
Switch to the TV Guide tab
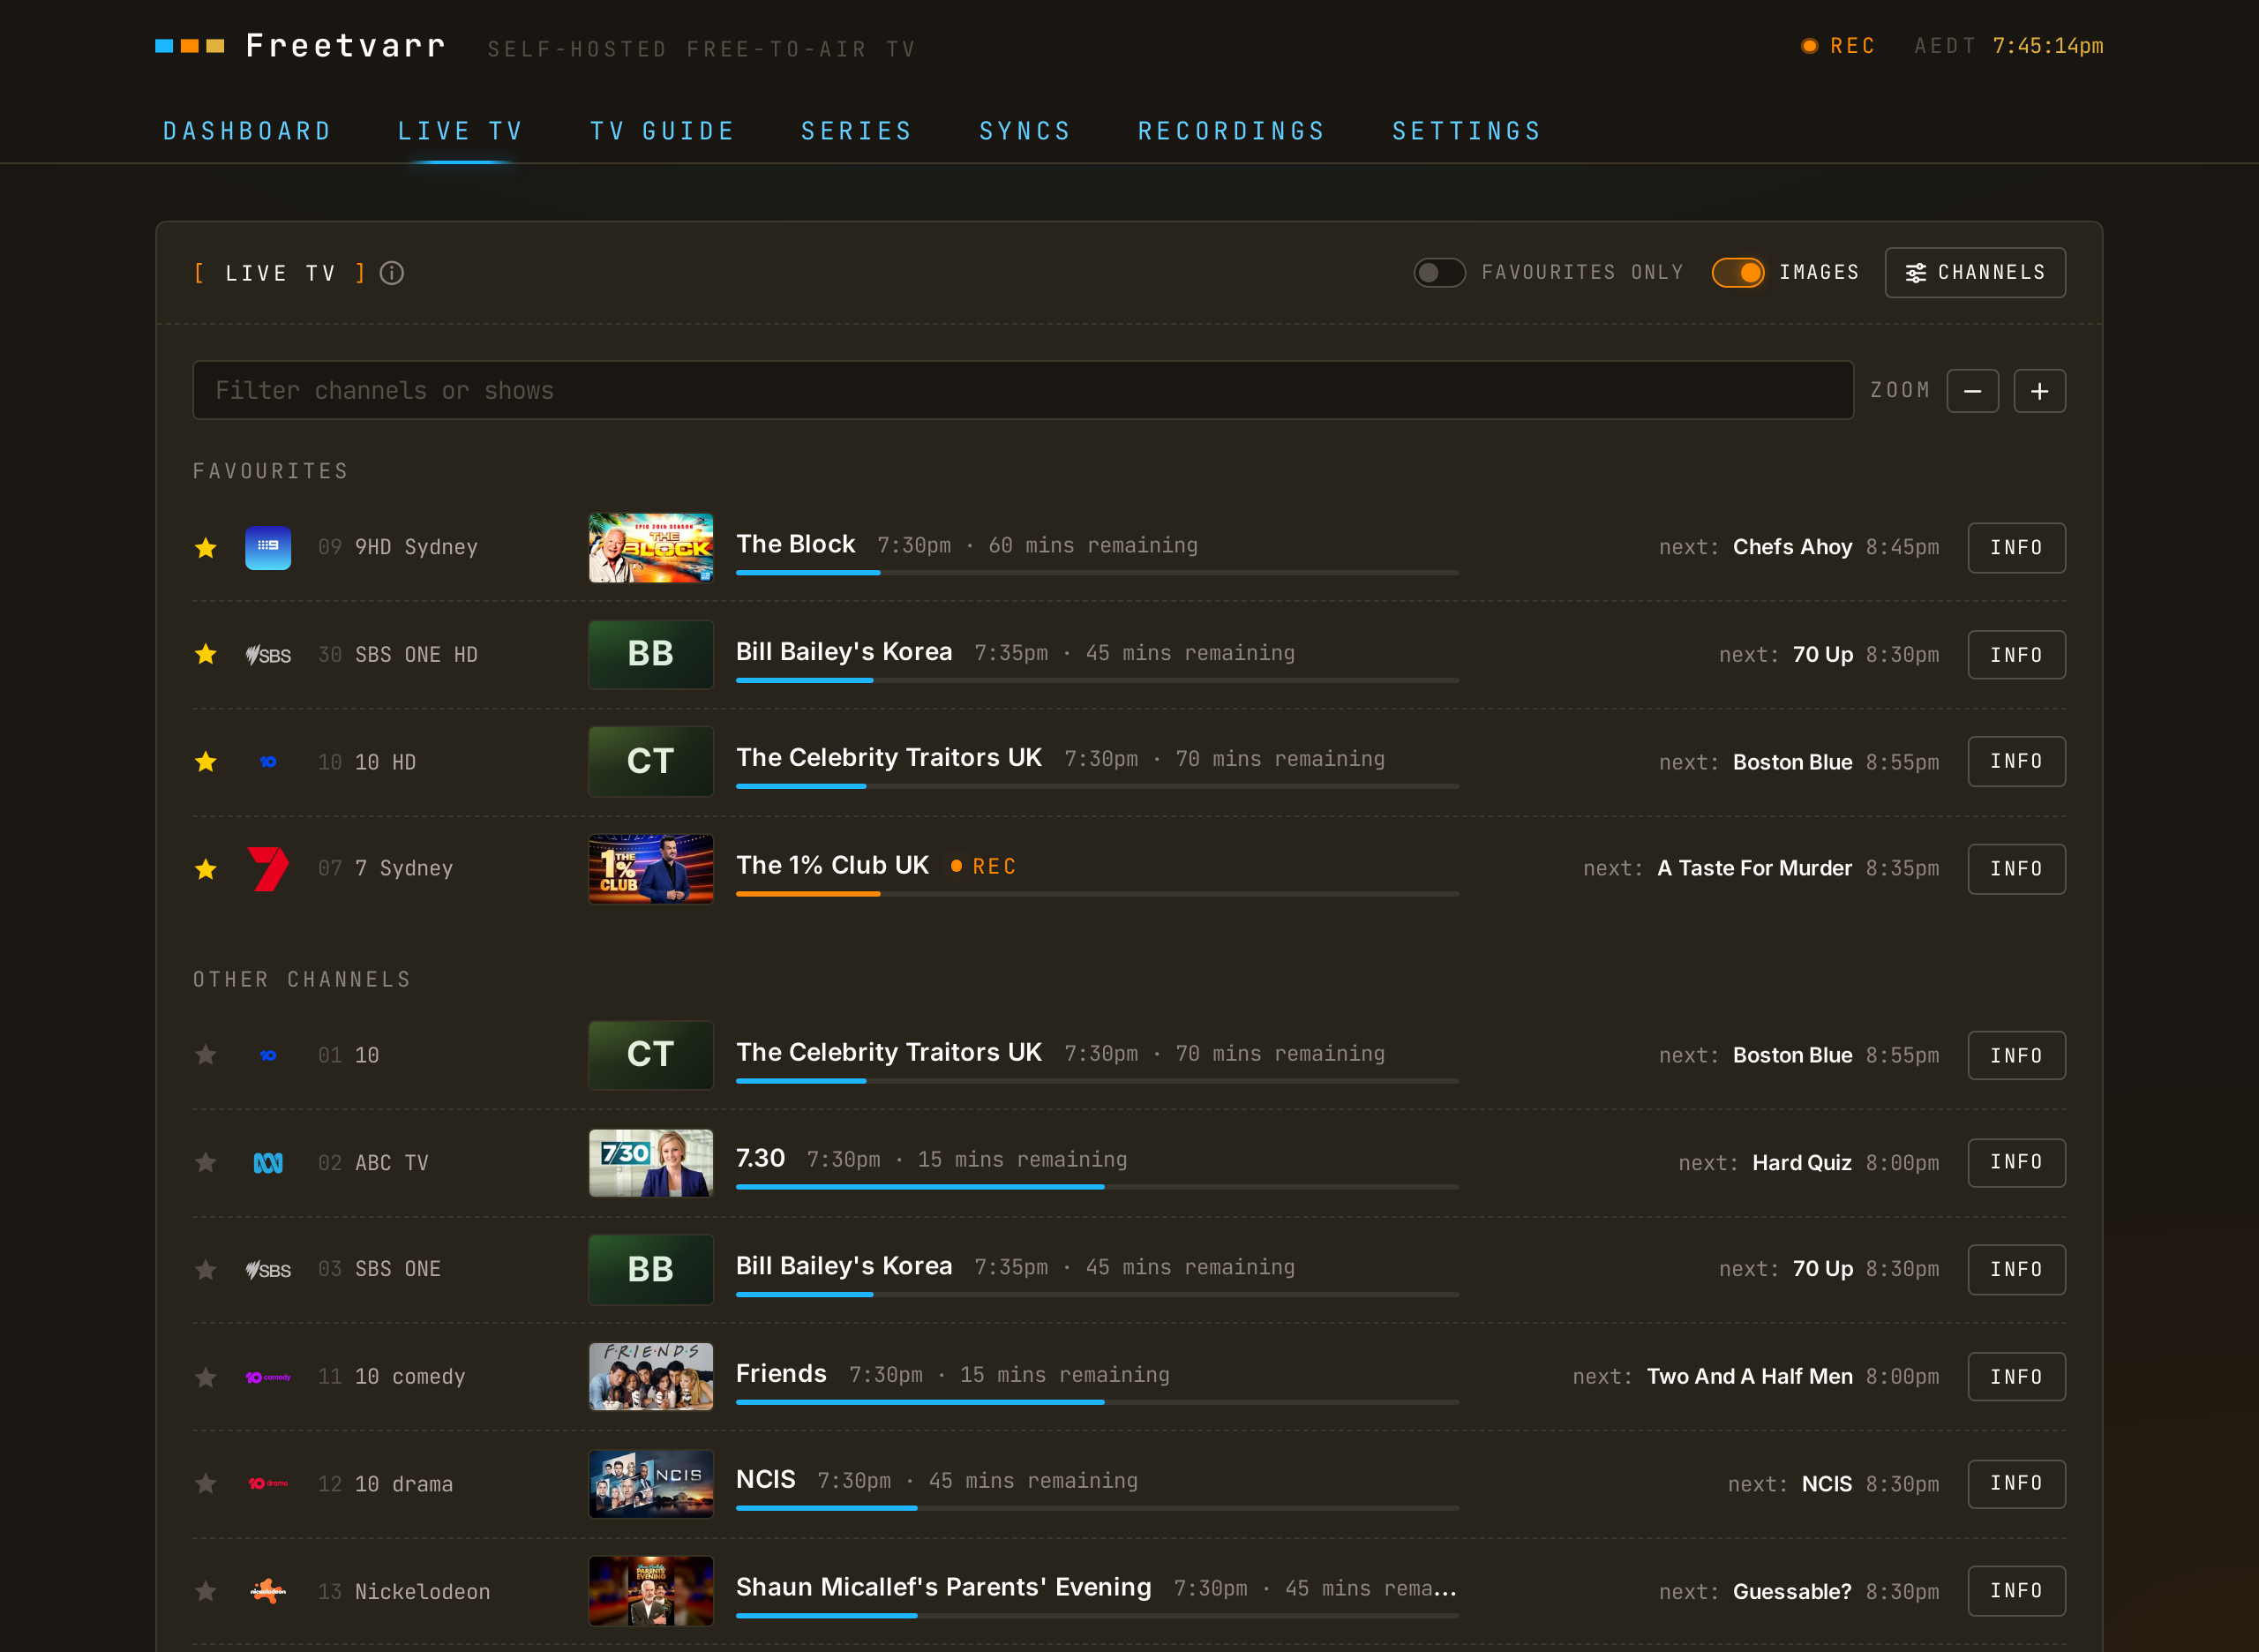pyautogui.click(x=662, y=131)
